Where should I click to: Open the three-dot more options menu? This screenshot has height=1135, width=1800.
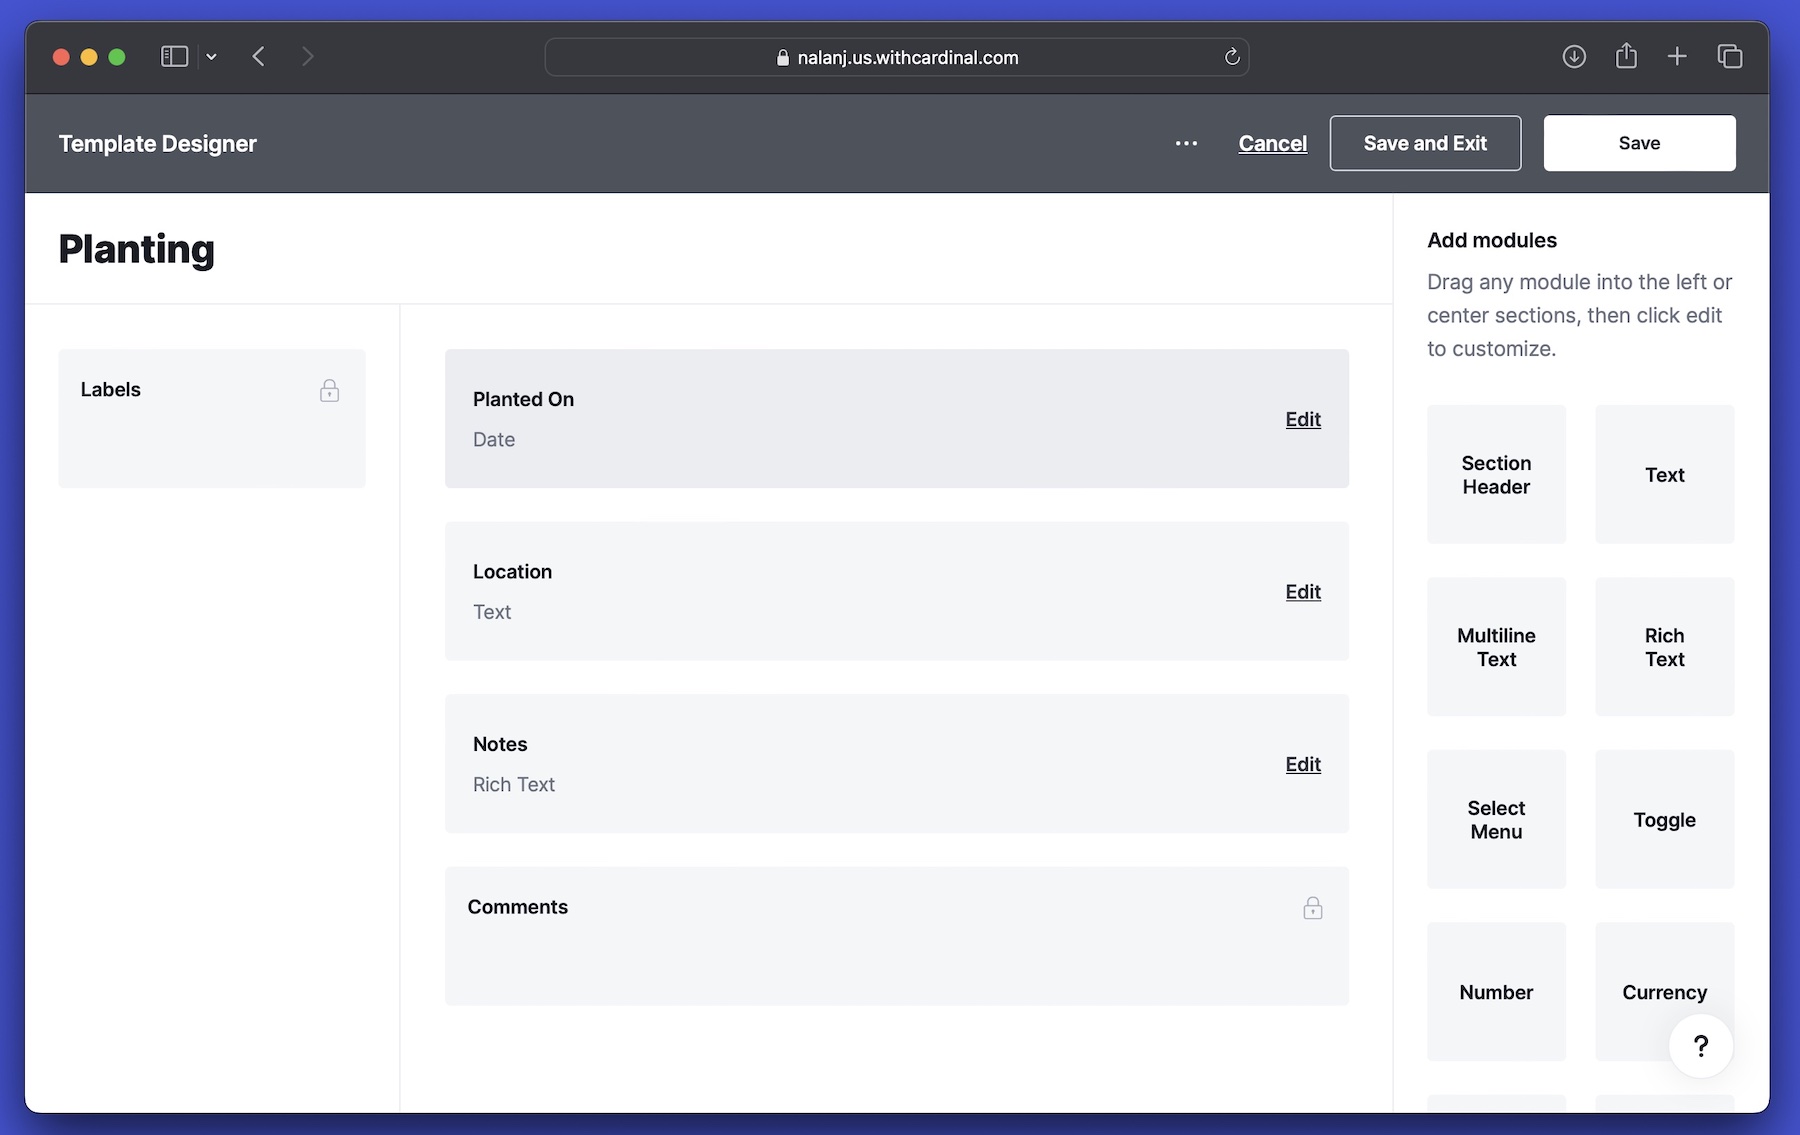point(1186,143)
